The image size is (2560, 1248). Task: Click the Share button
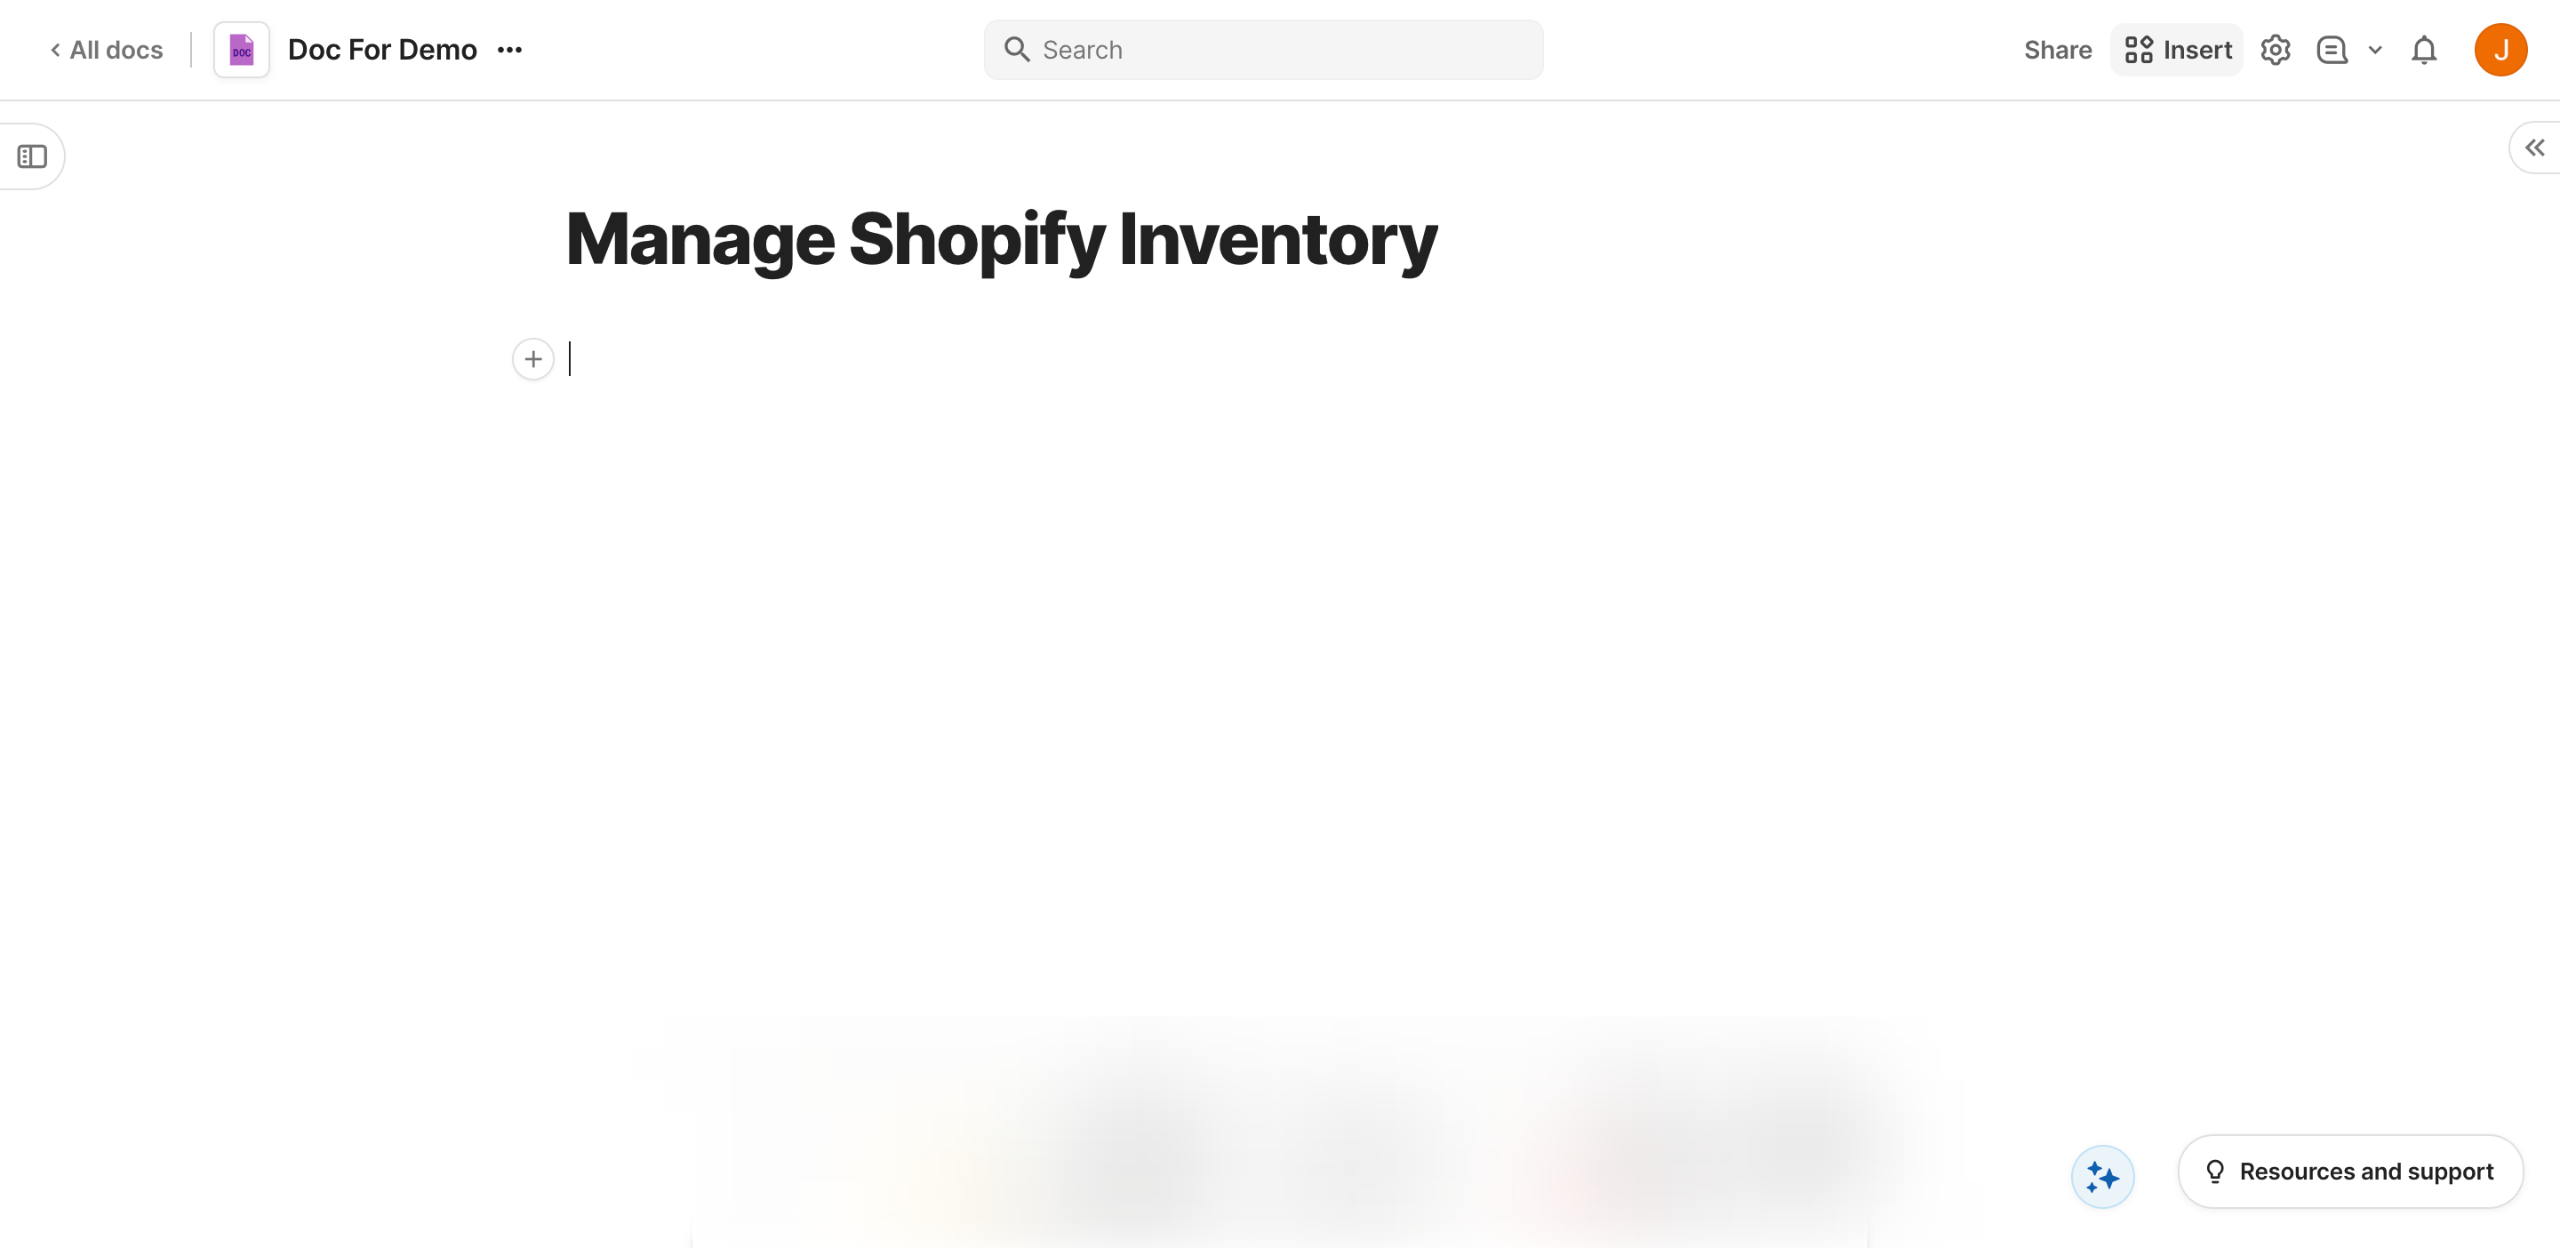pos(2057,50)
